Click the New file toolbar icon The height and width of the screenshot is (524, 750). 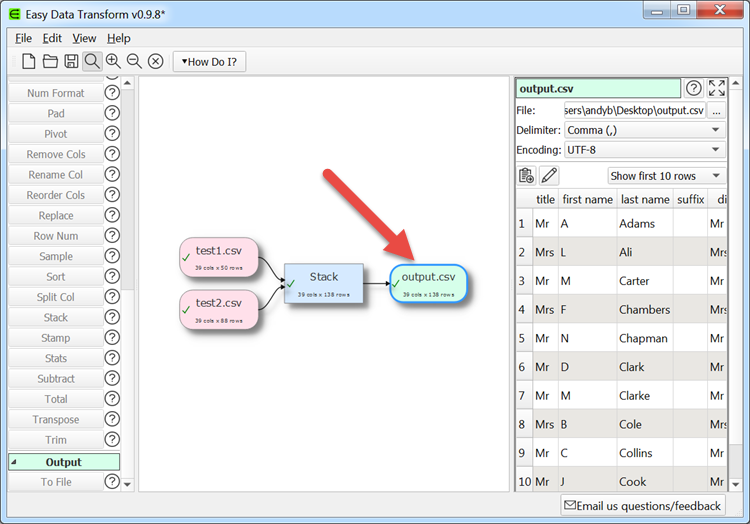(x=29, y=61)
